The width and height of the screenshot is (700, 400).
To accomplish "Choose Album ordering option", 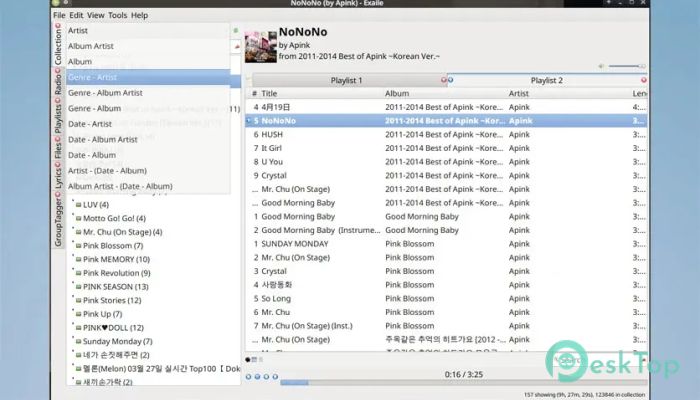I will pyautogui.click(x=148, y=62).
